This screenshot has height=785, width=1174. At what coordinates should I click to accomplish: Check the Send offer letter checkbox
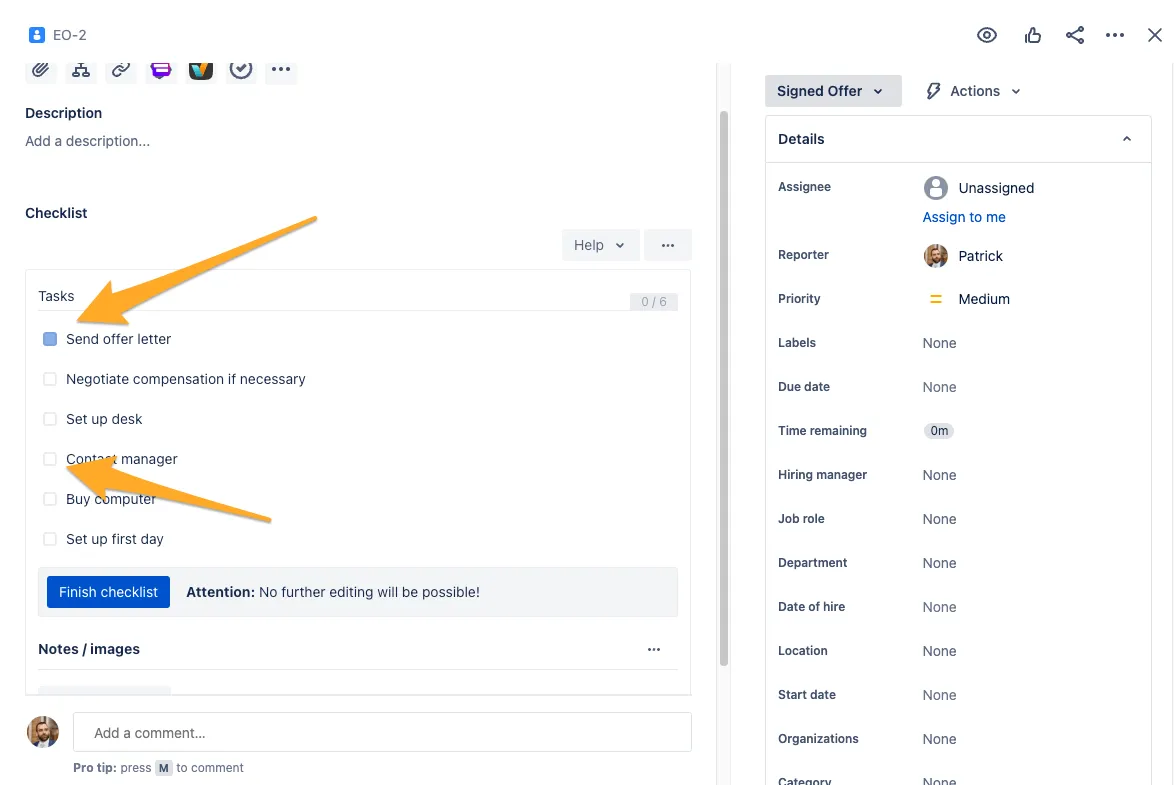pyautogui.click(x=50, y=339)
